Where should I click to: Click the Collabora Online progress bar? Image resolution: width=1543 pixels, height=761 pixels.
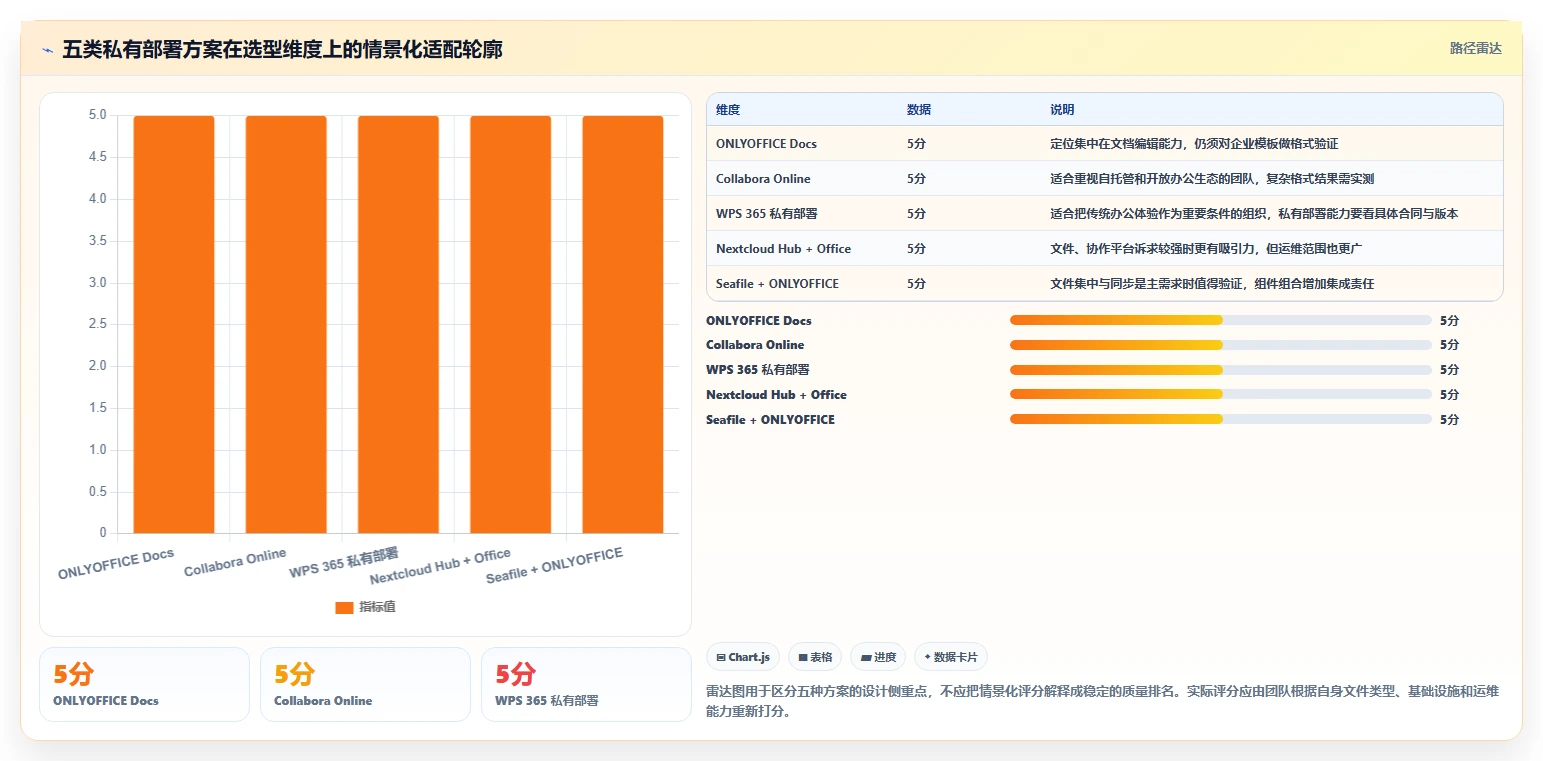tap(1221, 345)
